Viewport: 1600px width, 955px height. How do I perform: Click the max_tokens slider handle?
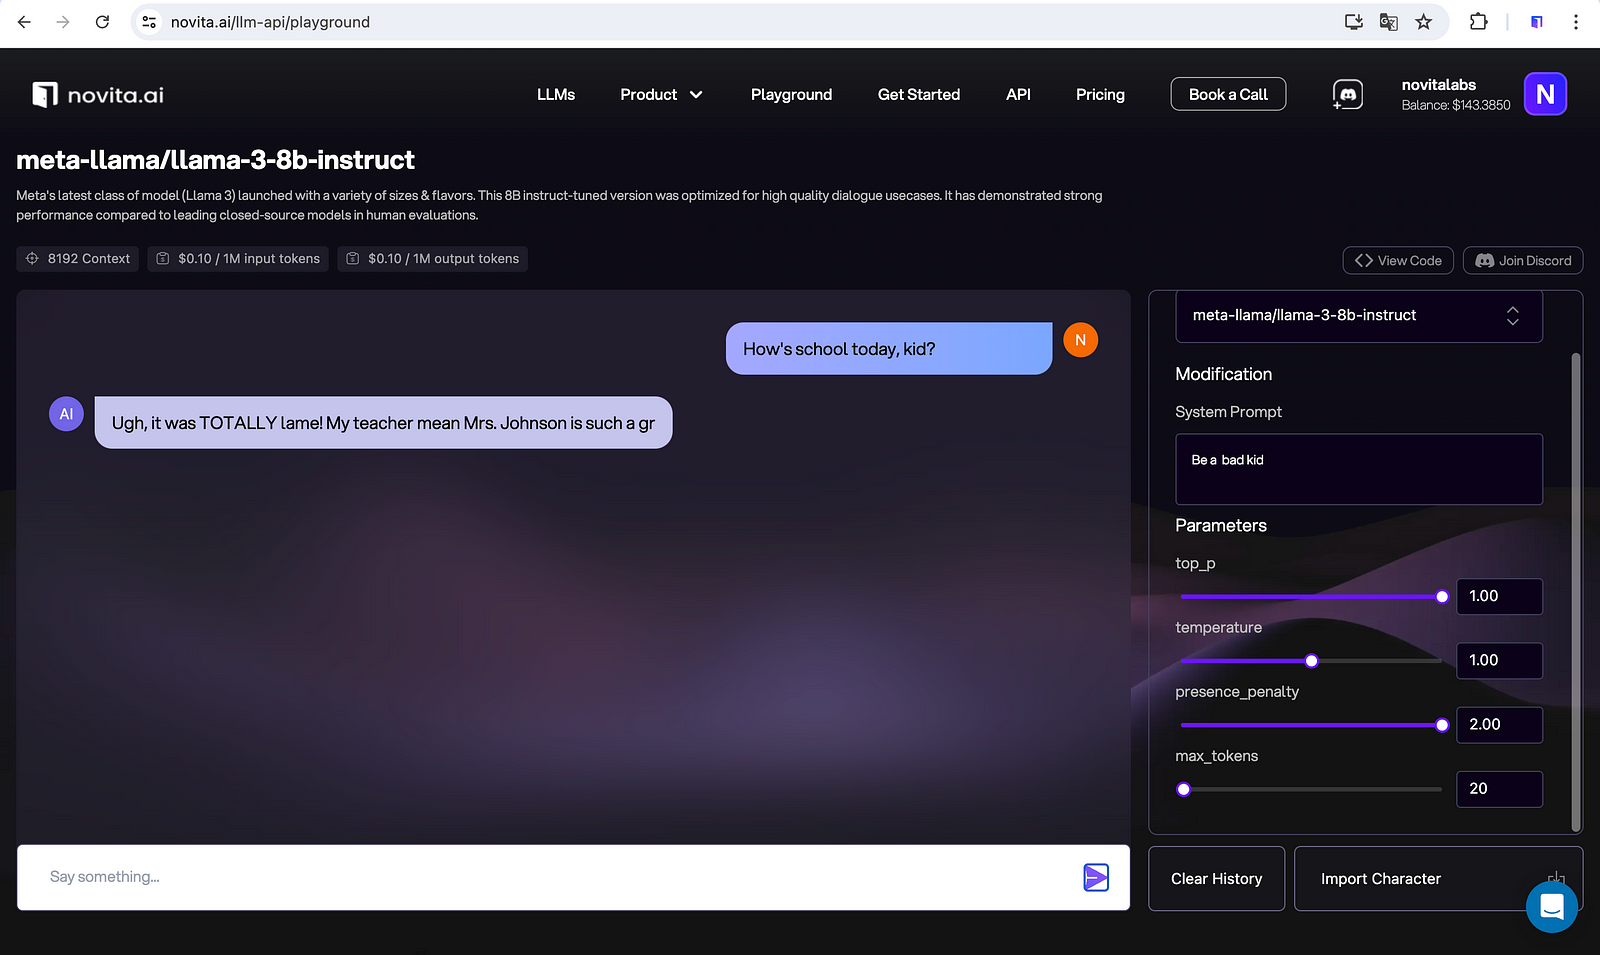tap(1184, 789)
